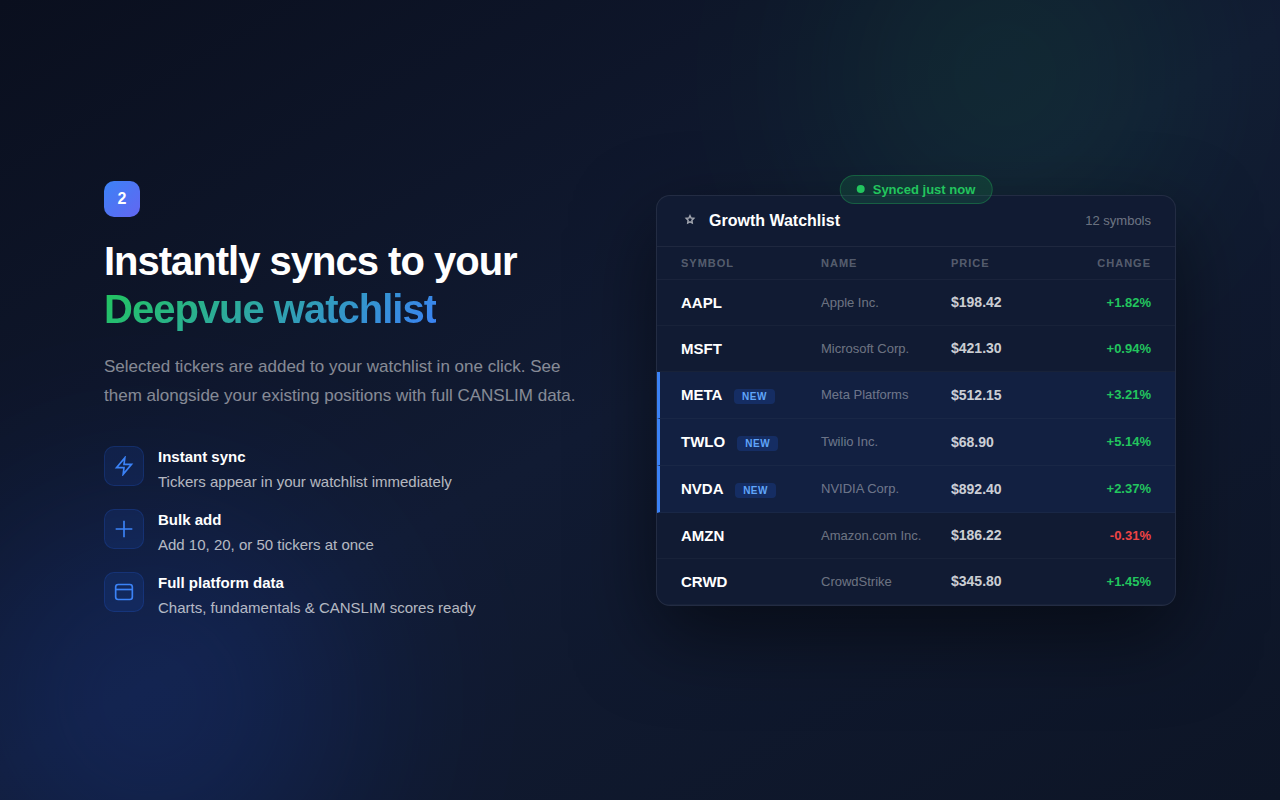Click the PRICE column header

(970, 263)
